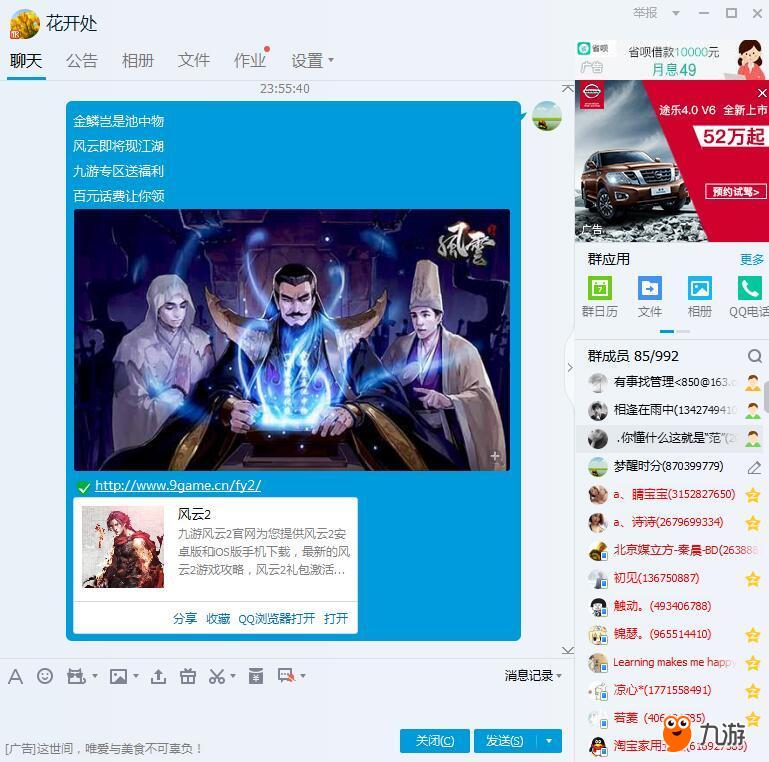Open the 消息记录 dropdown
The width and height of the screenshot is (769, 762).
click(533, 676)
